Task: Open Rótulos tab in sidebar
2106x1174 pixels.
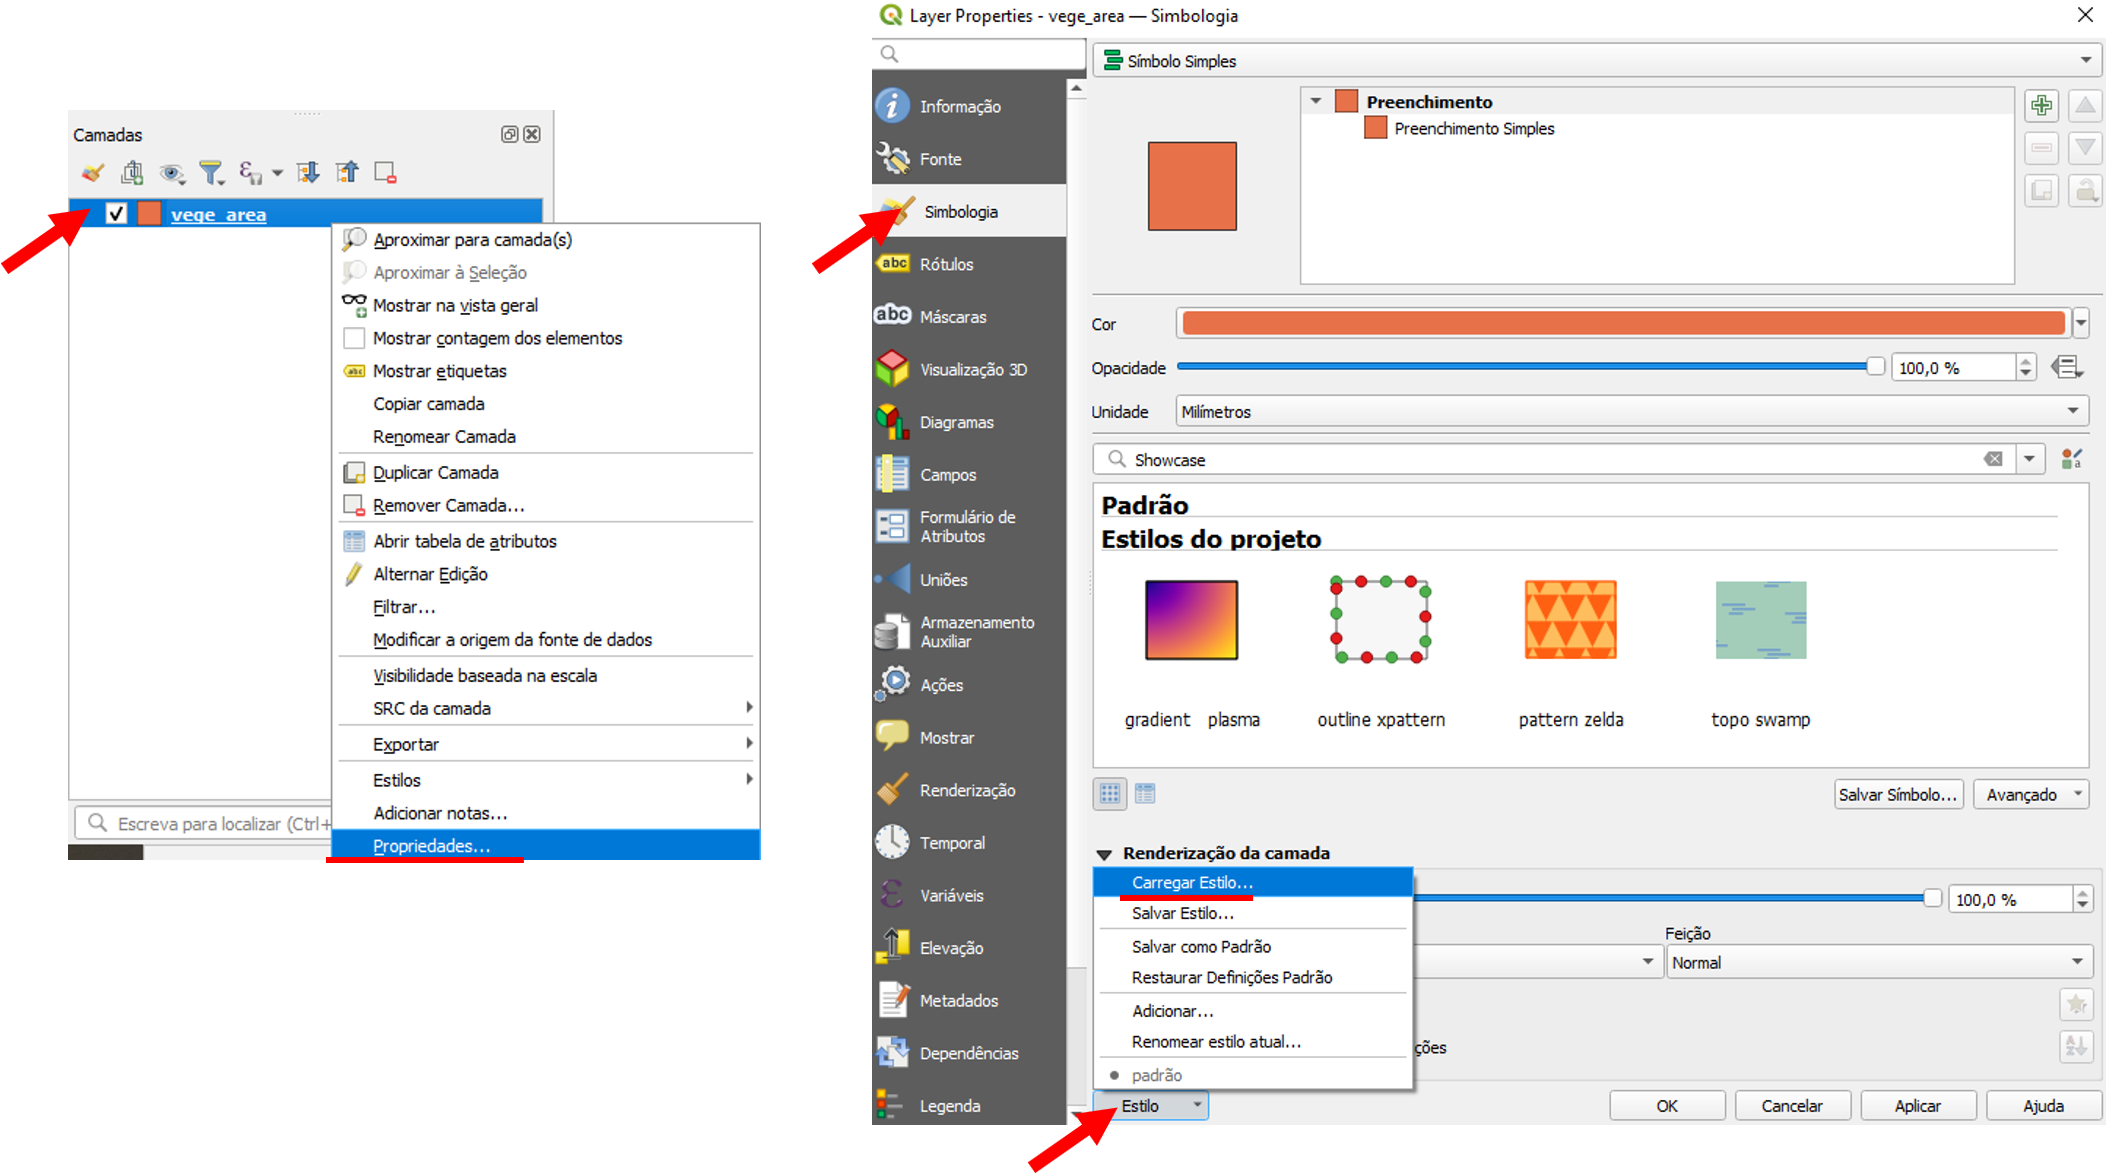Action: point(946,264)
